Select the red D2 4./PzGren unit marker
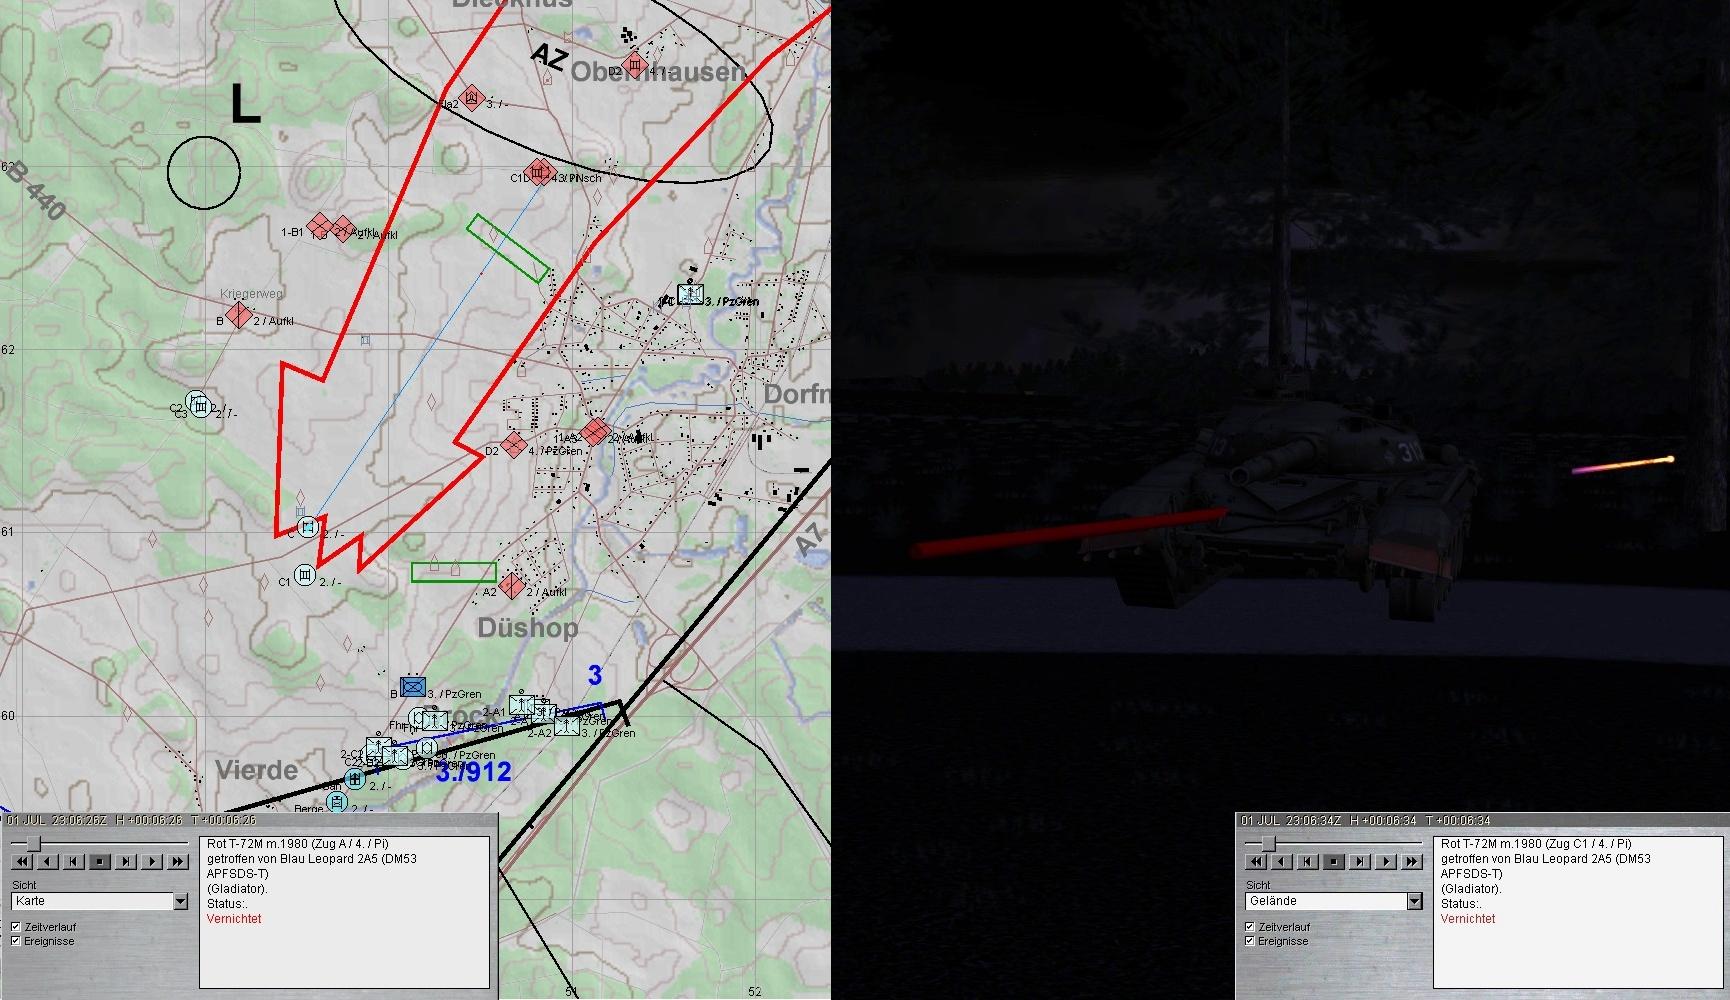This screenshot has height=1000, width=1730. click(x=514, y=445)
